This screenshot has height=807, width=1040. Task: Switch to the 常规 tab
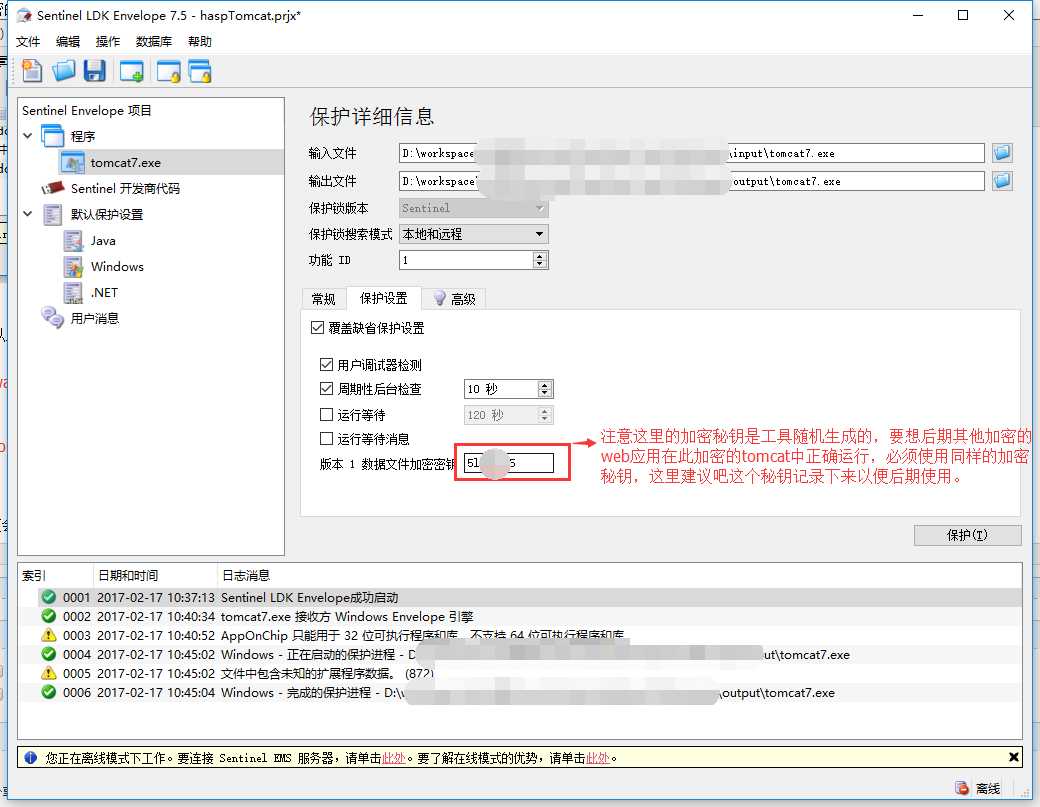pos(324,299)
